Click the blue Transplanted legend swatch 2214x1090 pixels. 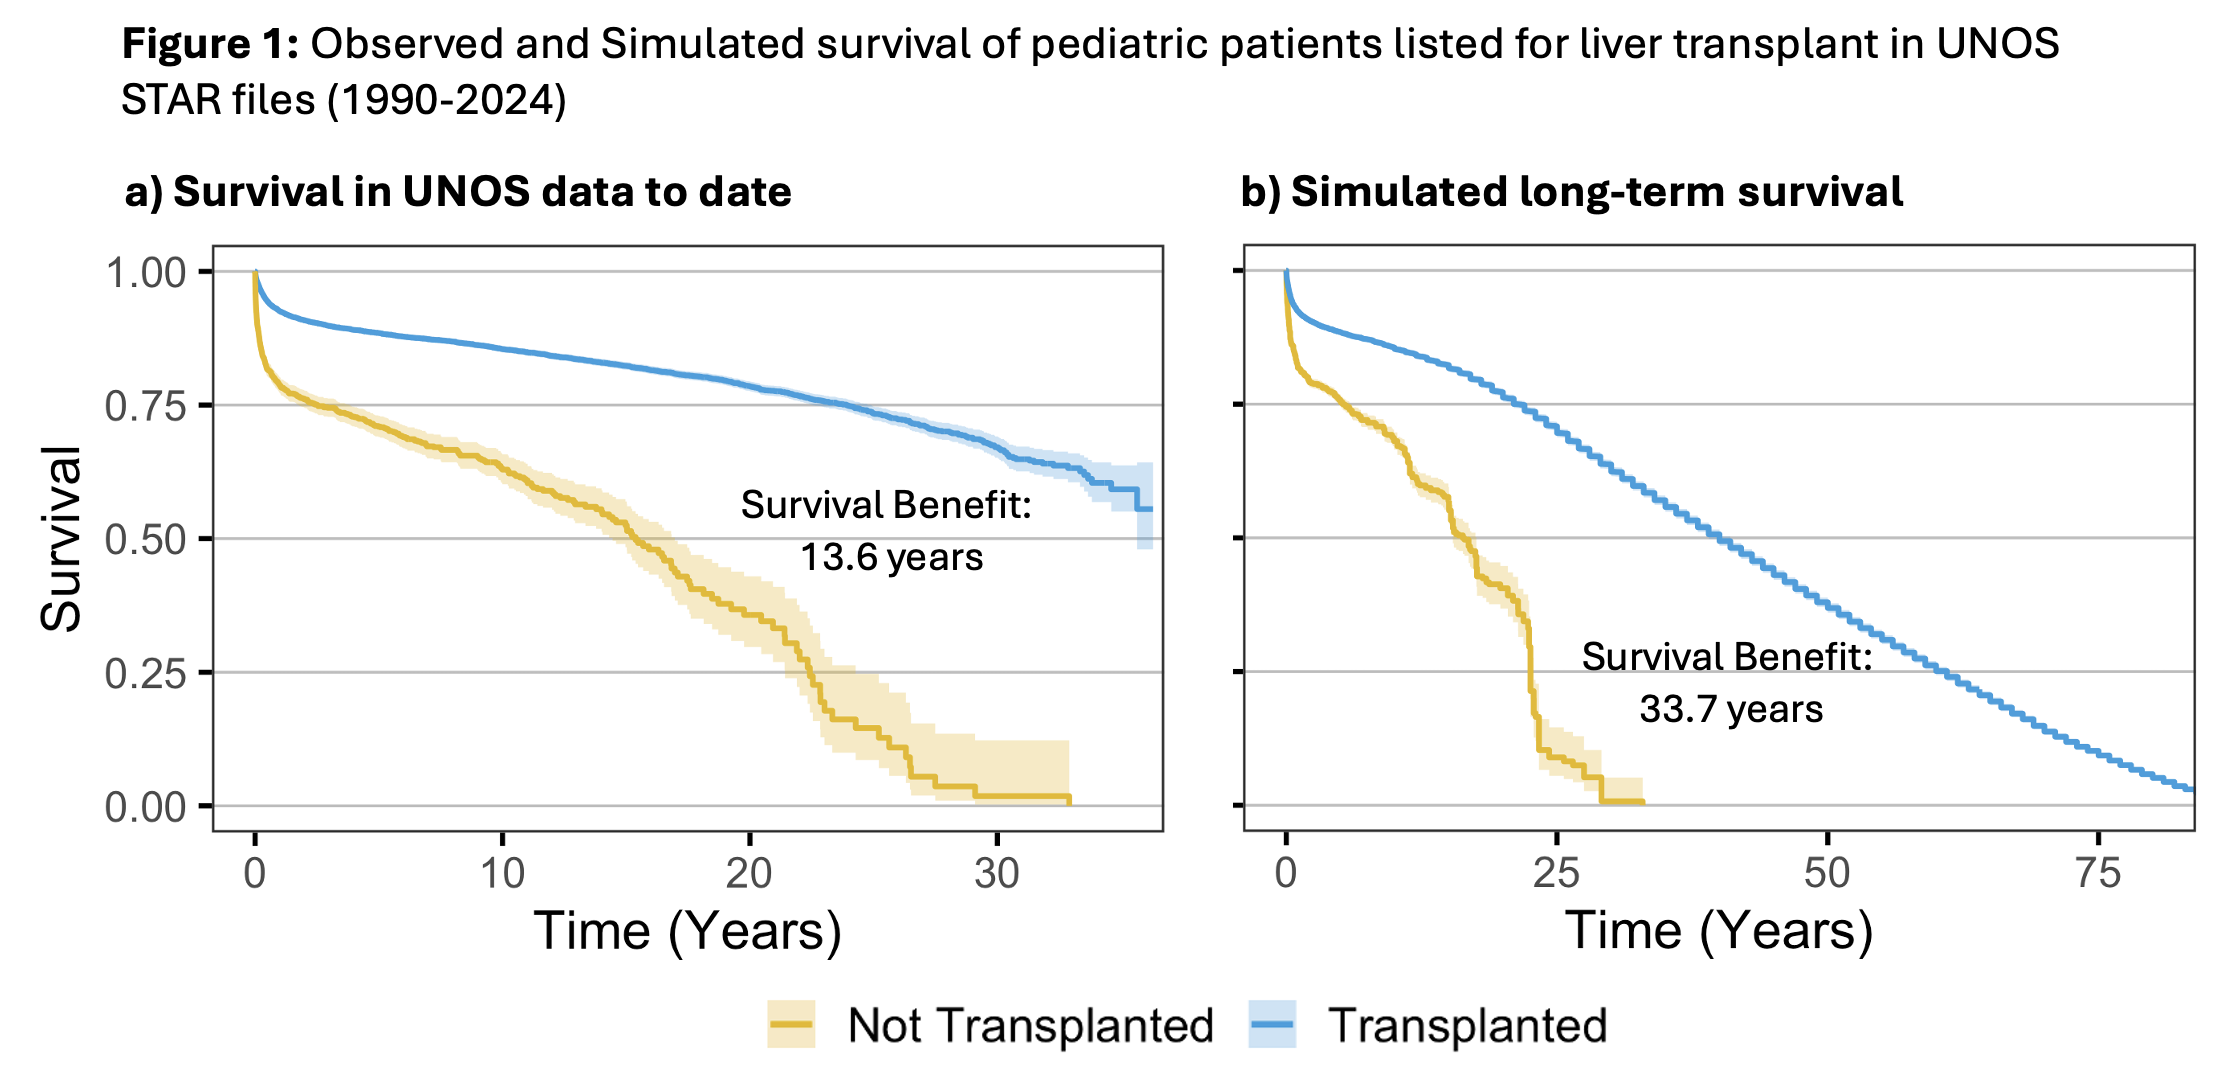pyautogui.click(x=1271, y=1024)
